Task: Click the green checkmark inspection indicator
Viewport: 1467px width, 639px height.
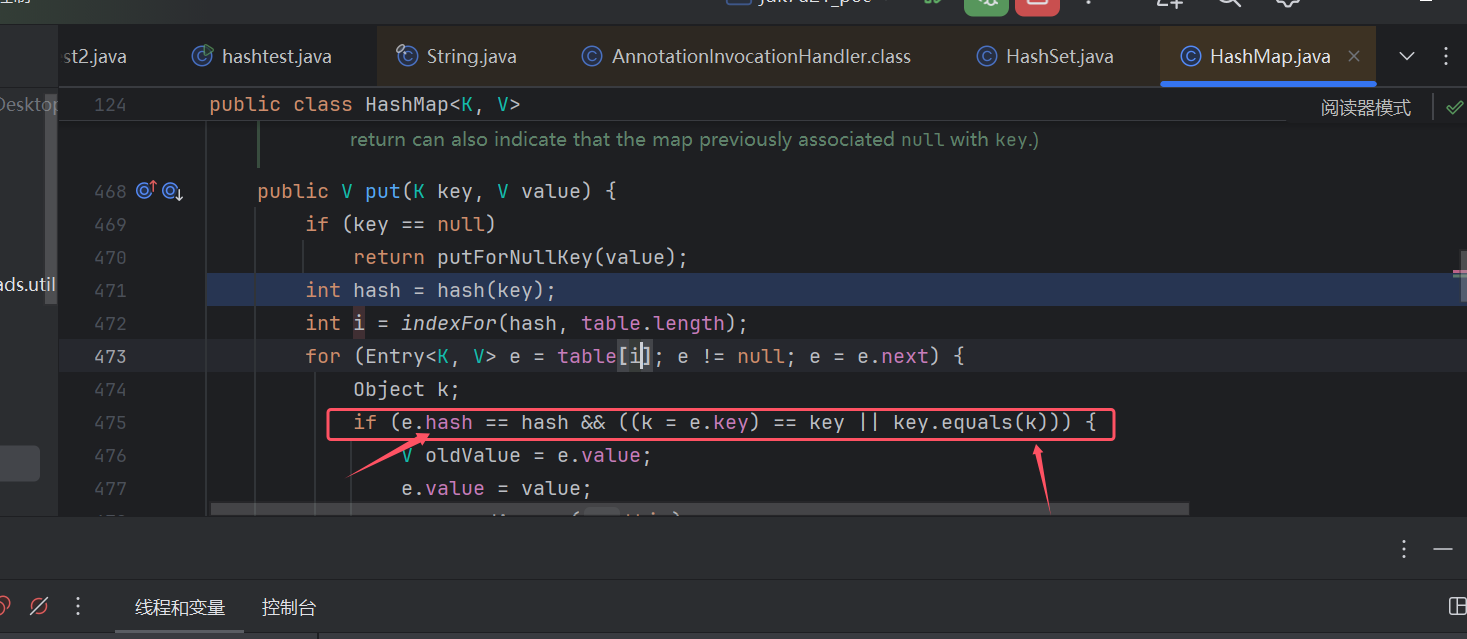Action: 1455,107
